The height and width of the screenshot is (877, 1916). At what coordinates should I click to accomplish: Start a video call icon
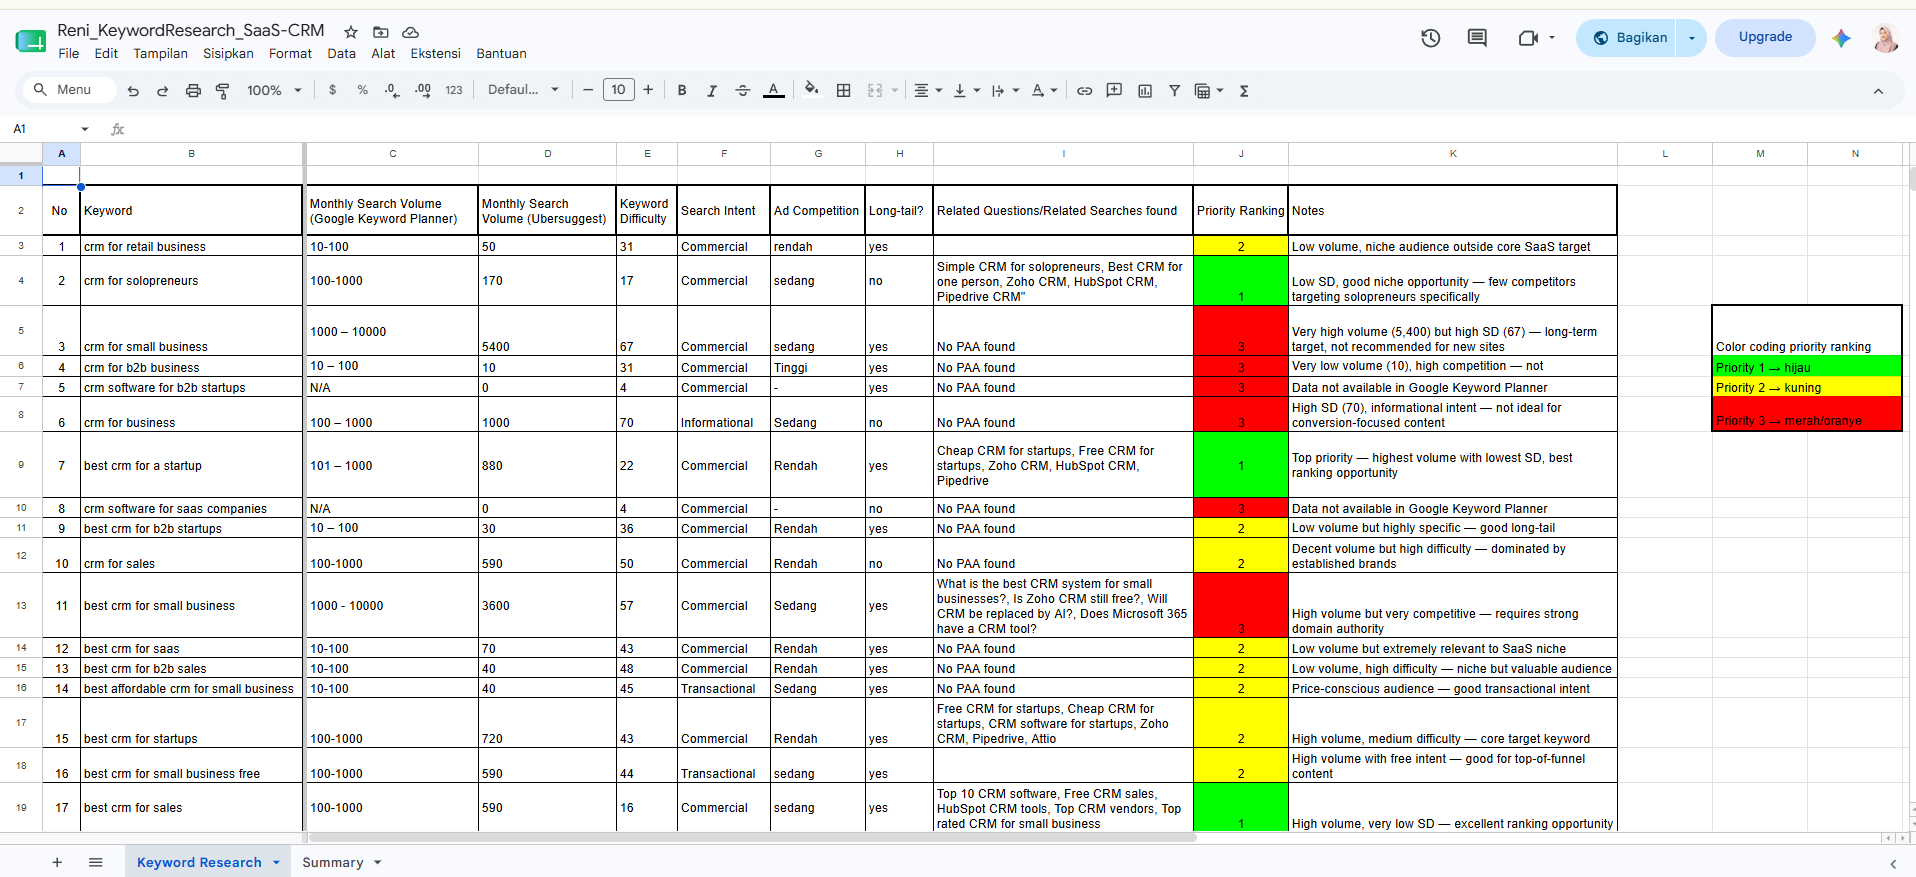pyautogui.click(x=1527, y=38)
